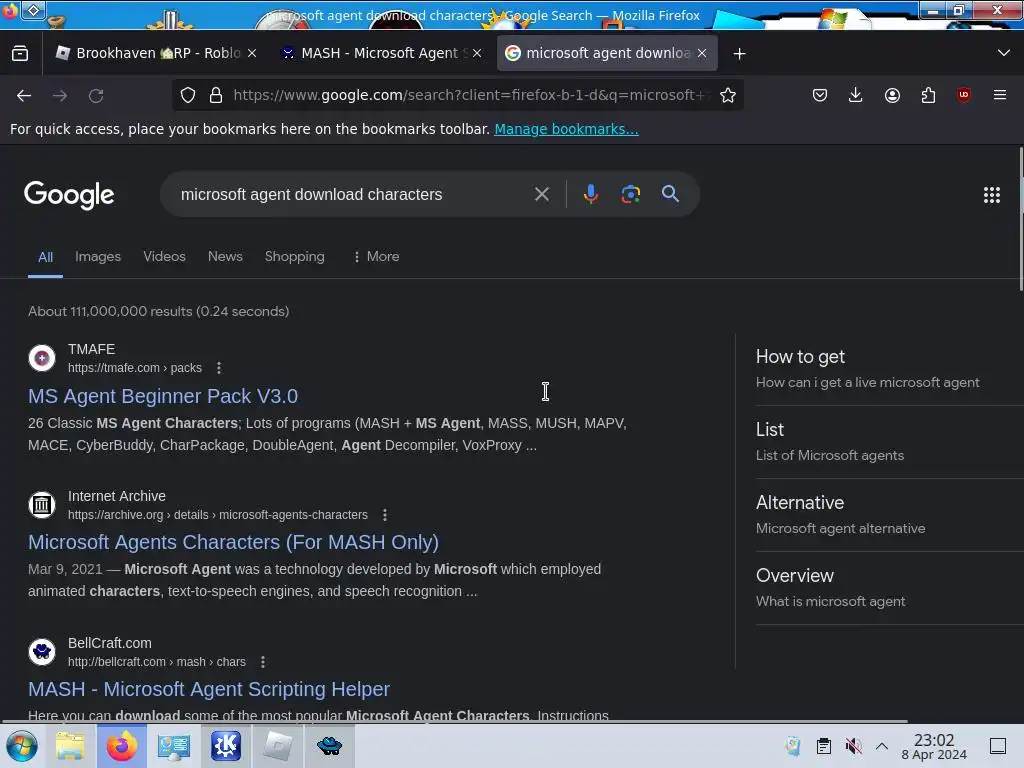The width and height of the screenshot is (1024, 768).
Task: Open 'Overview' What is microsoft agent
Action: 889,588
